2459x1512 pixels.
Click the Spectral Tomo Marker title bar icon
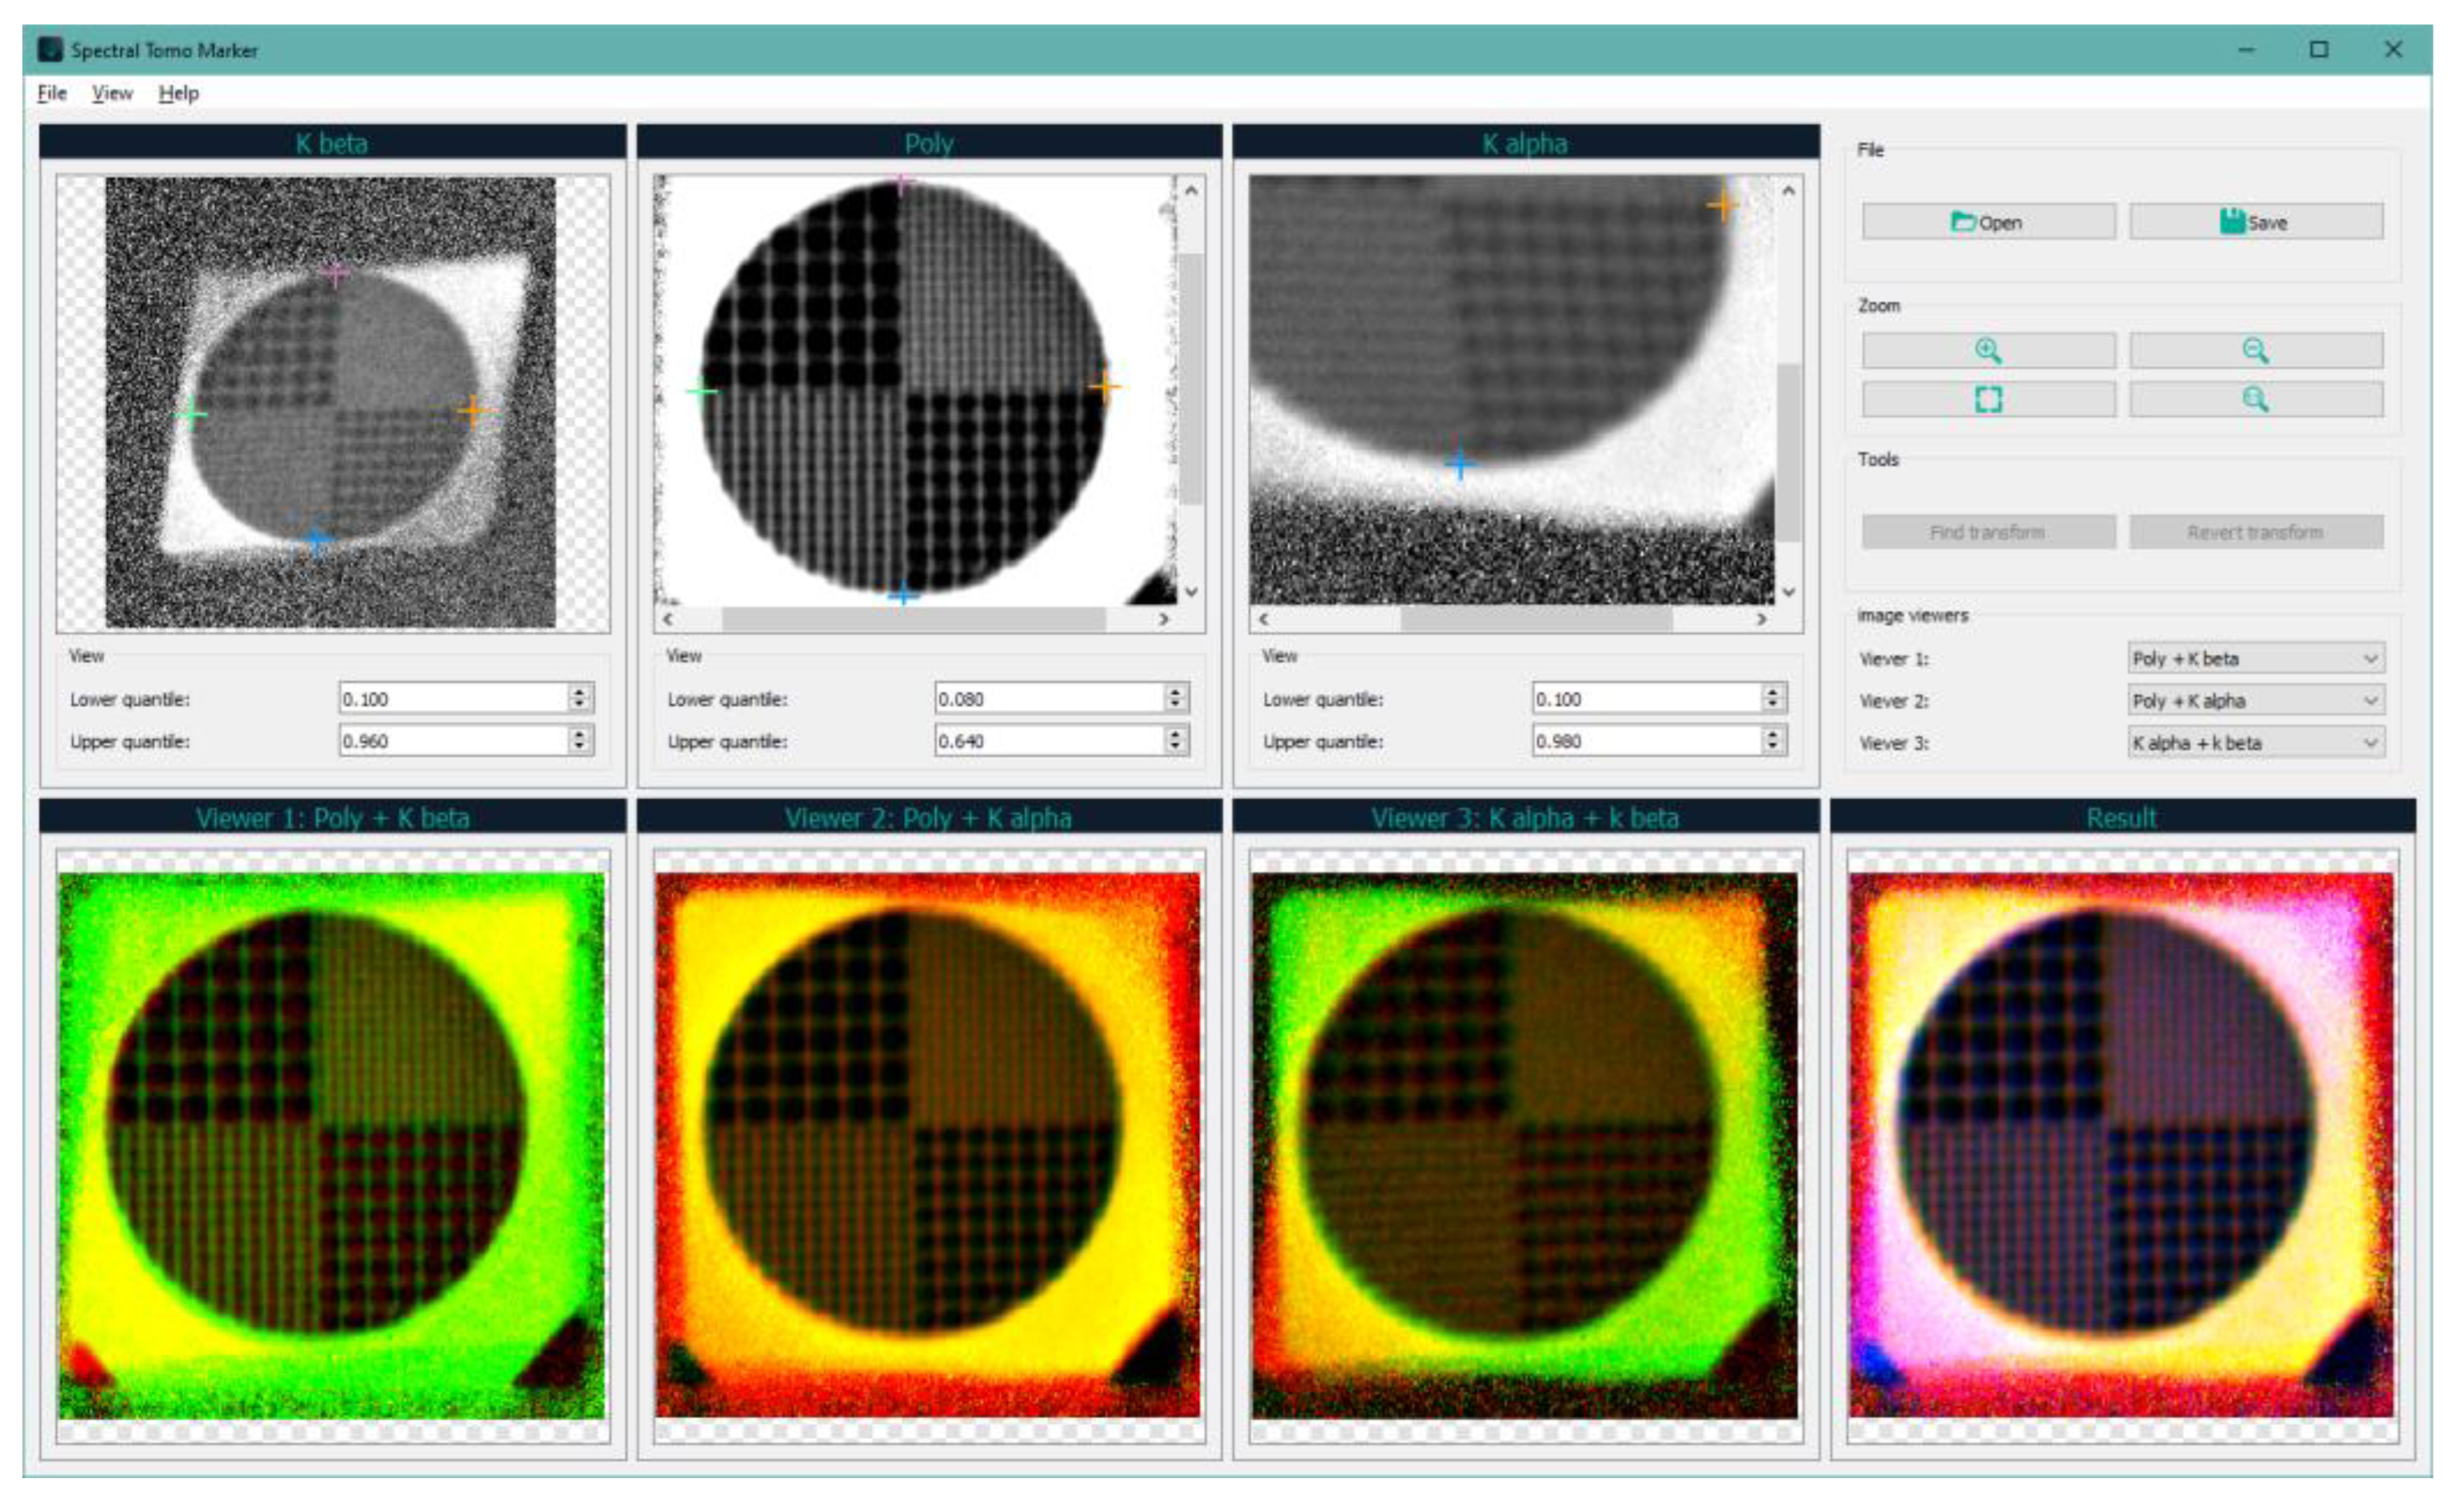click(49, 49)
